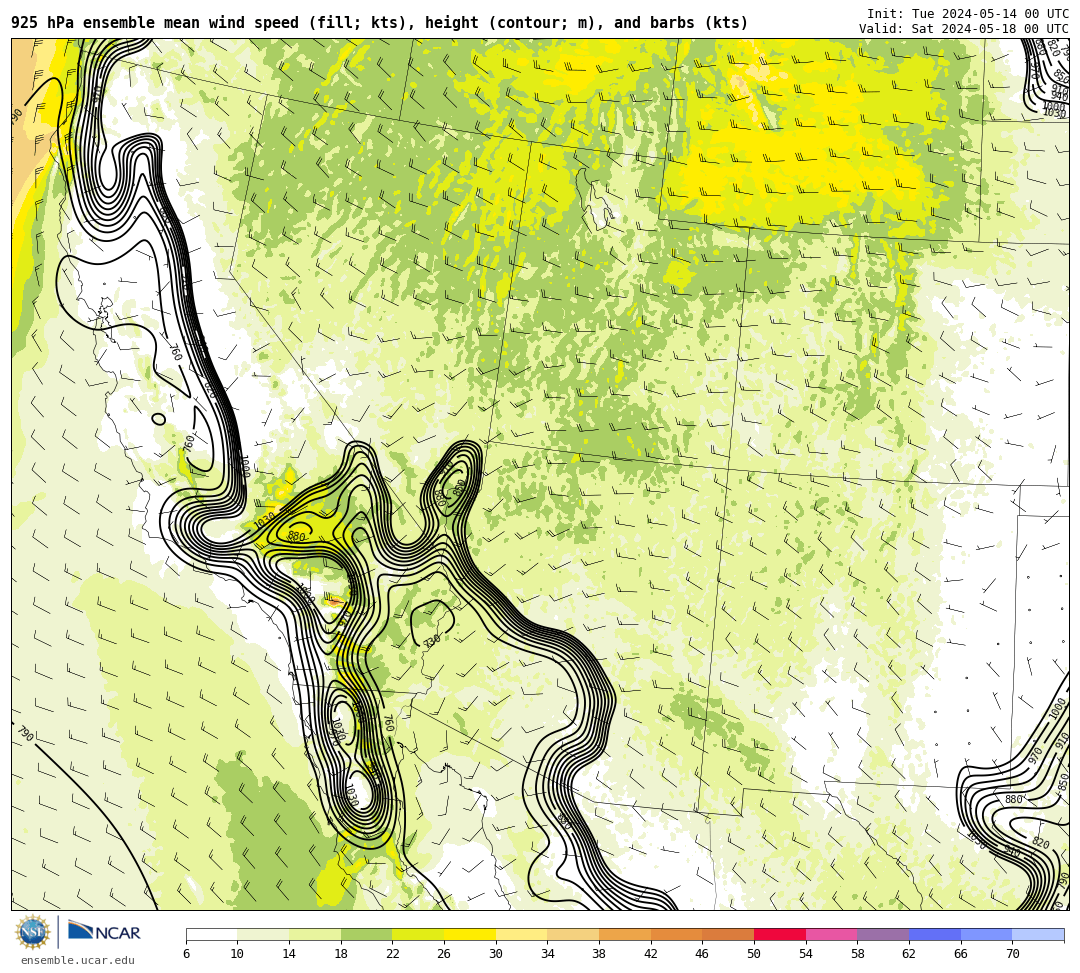Image resolution: width=1080 pixels, height=973 pixels.
Task: Click the Valid time label
Action: pyautogui.click(x=964, y=28)
